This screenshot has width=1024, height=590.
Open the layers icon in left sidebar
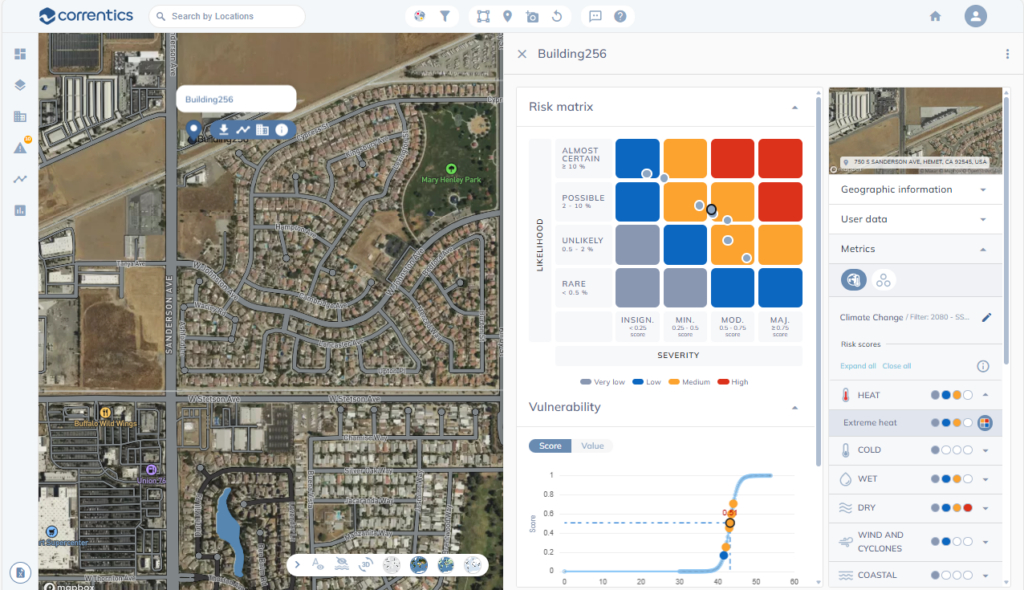point(20,85)
